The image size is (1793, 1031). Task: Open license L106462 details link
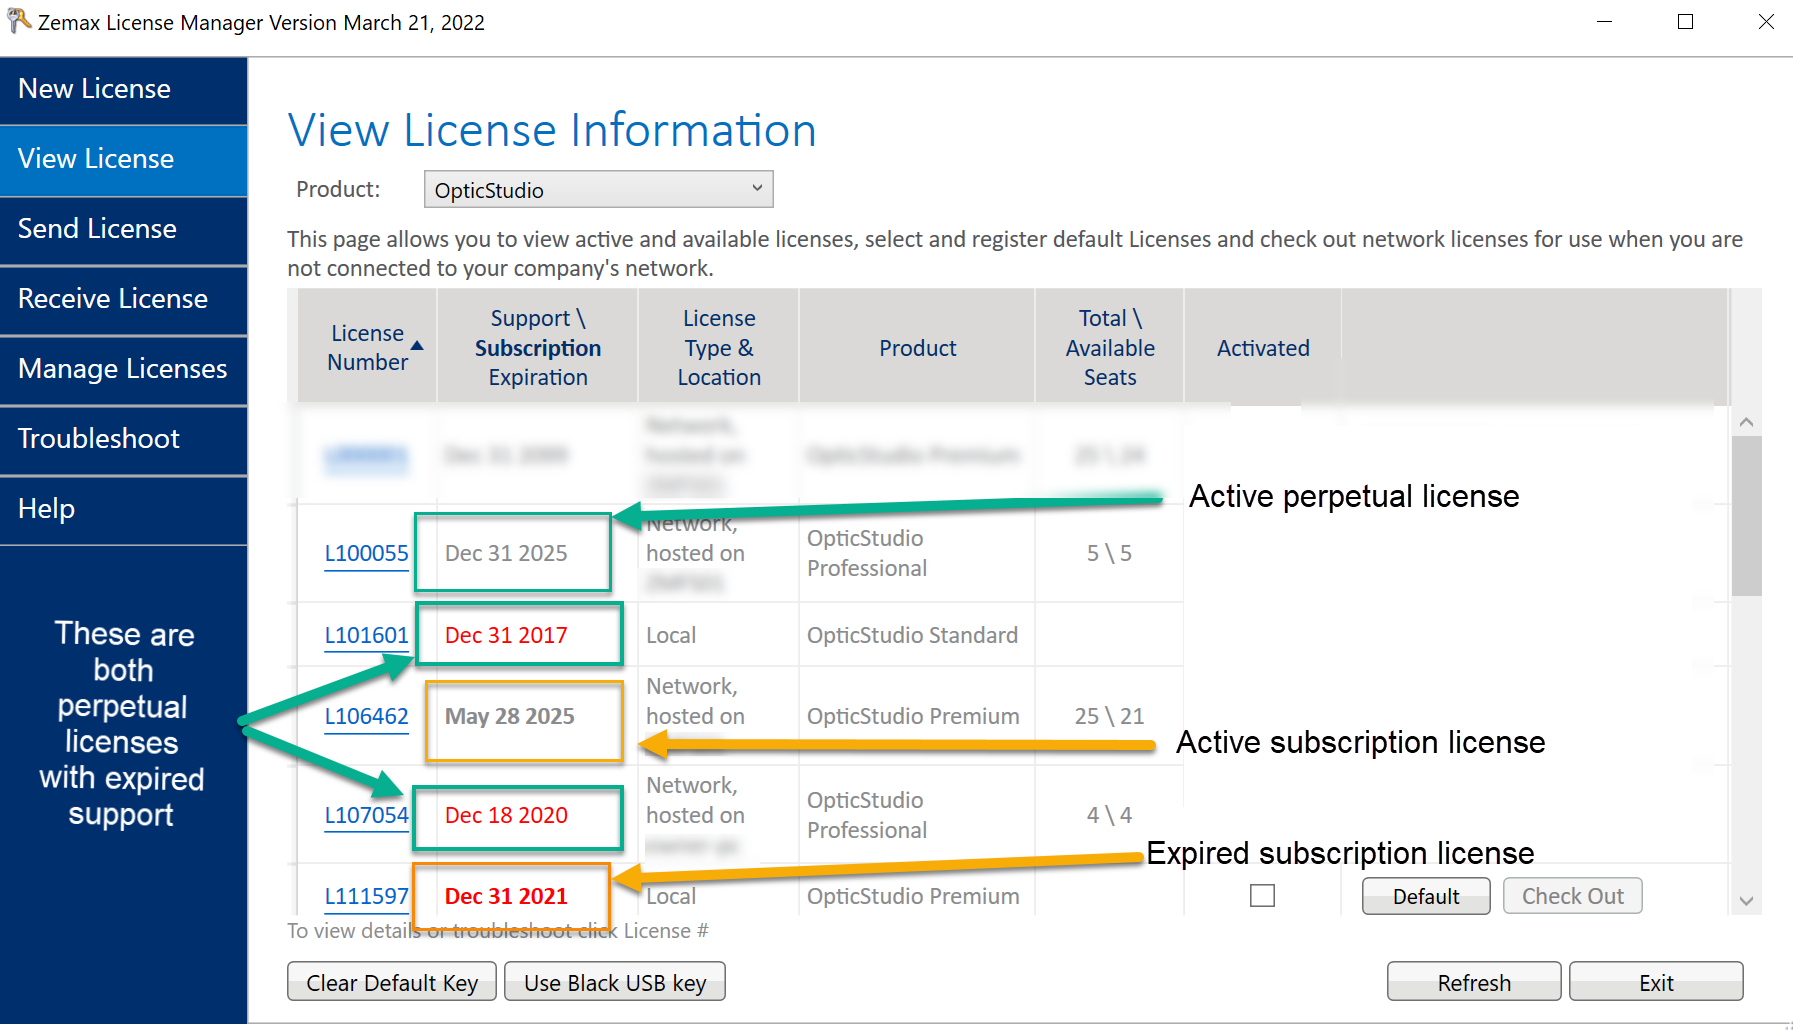point(366,717)
